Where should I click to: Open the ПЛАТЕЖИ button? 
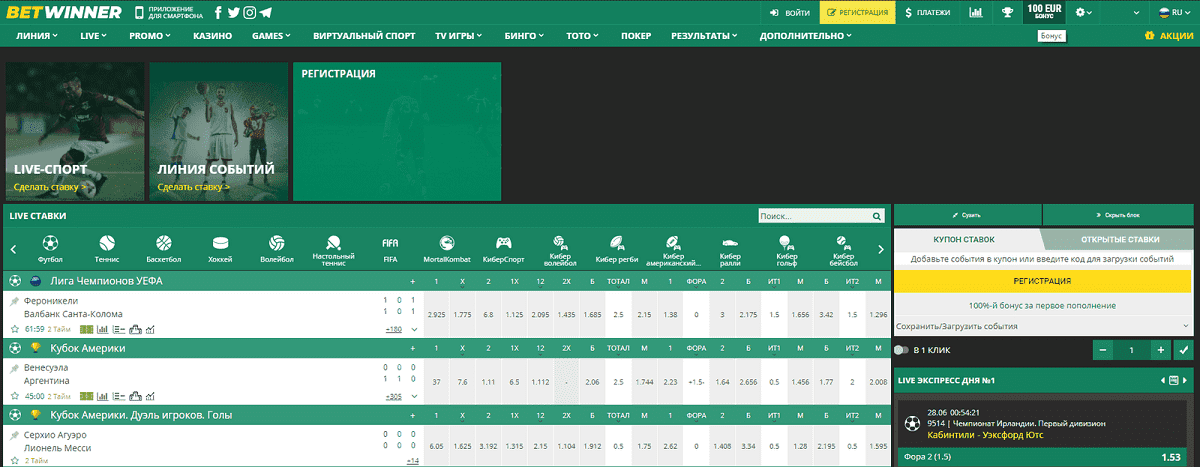pos(927,13)
